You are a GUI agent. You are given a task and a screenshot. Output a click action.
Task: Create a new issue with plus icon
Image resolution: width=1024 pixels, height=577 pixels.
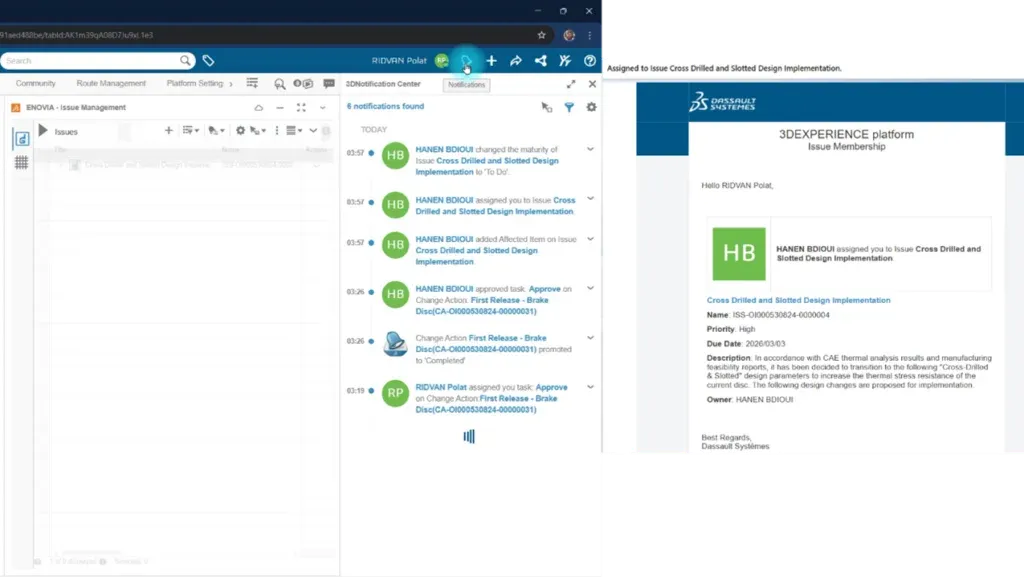(x=168, y=131)
